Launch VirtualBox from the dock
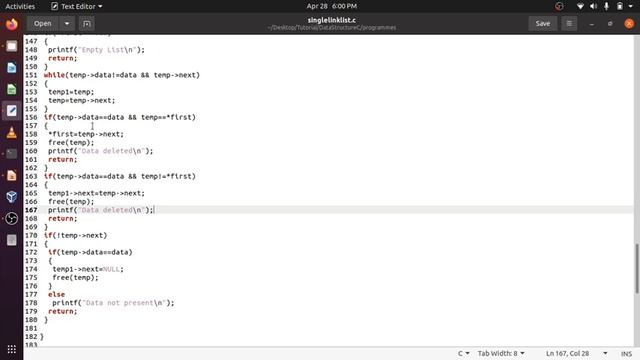The width and height of the screenshot is (640, 360). (11, 197)
